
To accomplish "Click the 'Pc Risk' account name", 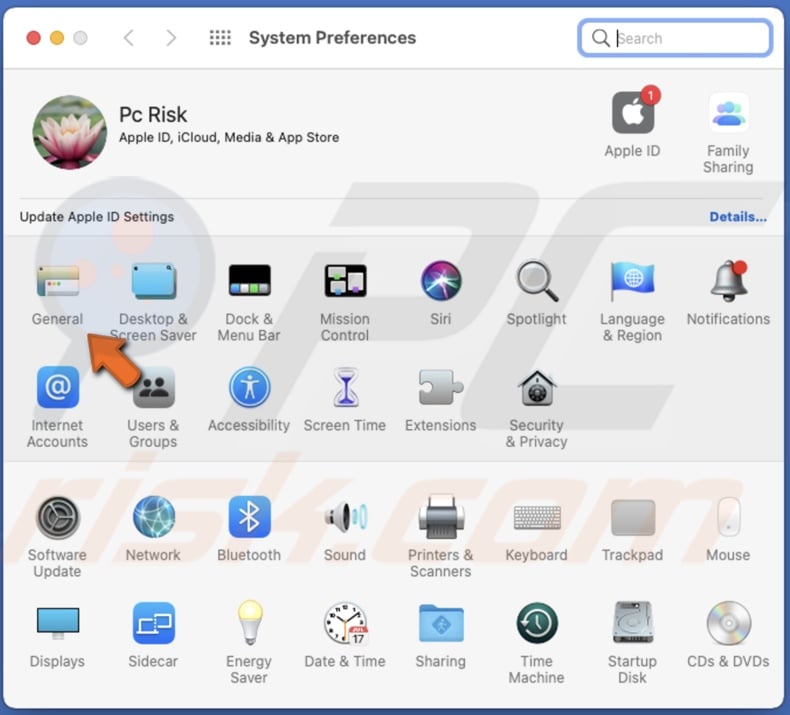I will (153, 115).
